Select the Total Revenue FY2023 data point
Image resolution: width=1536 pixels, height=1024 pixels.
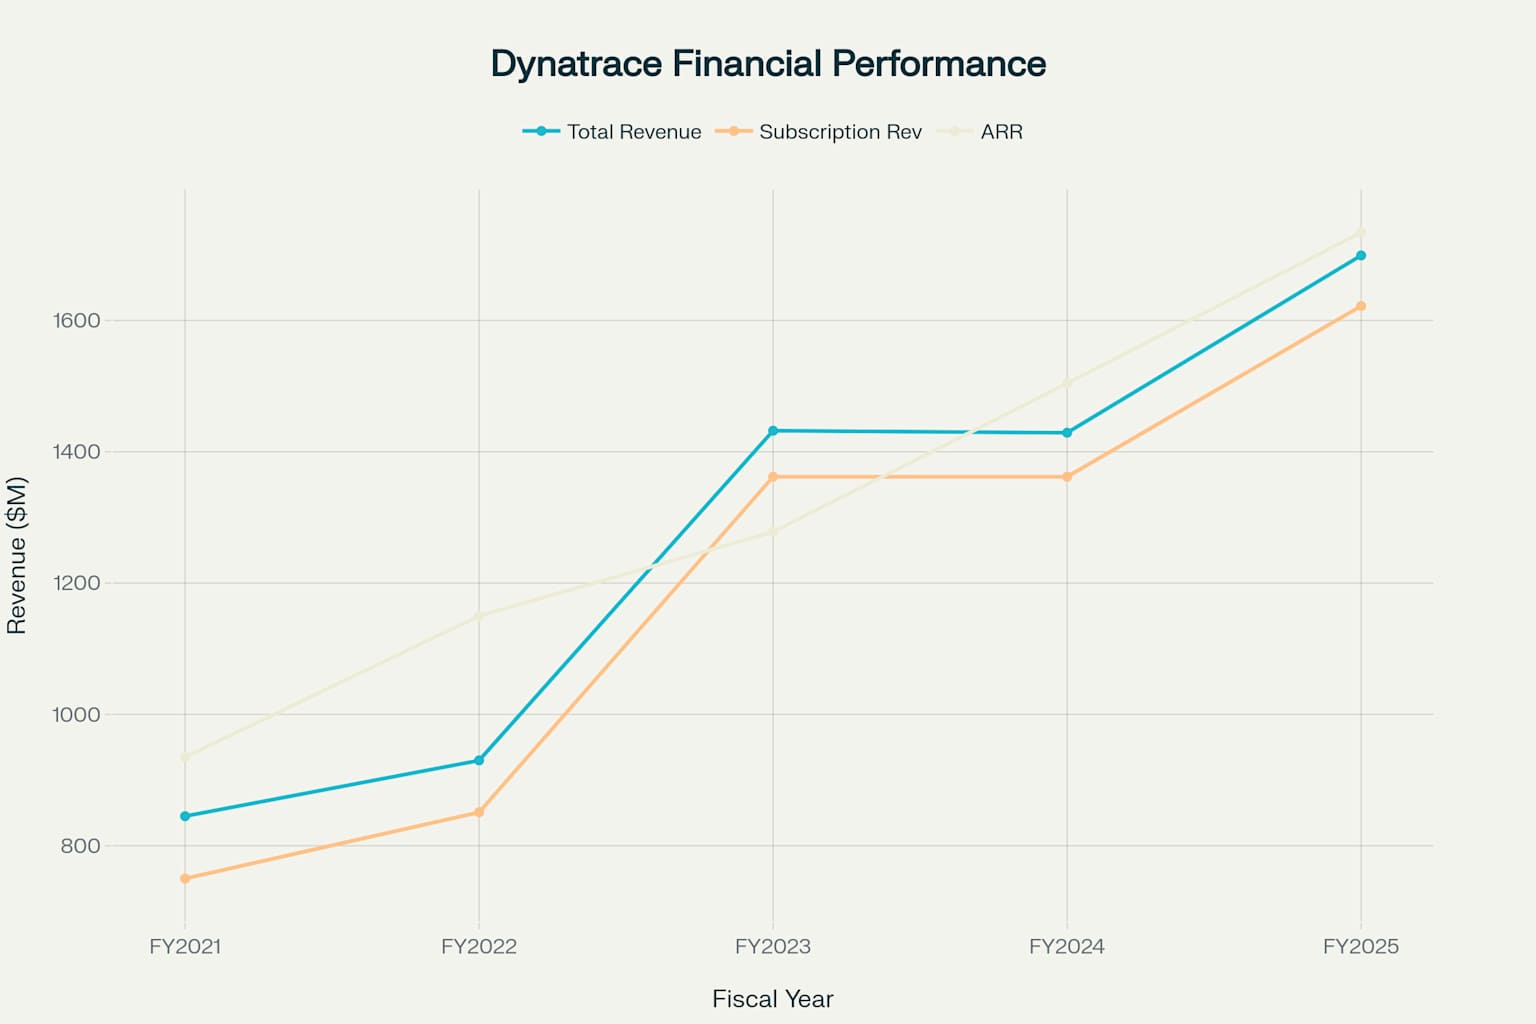[x=773, y=431]
